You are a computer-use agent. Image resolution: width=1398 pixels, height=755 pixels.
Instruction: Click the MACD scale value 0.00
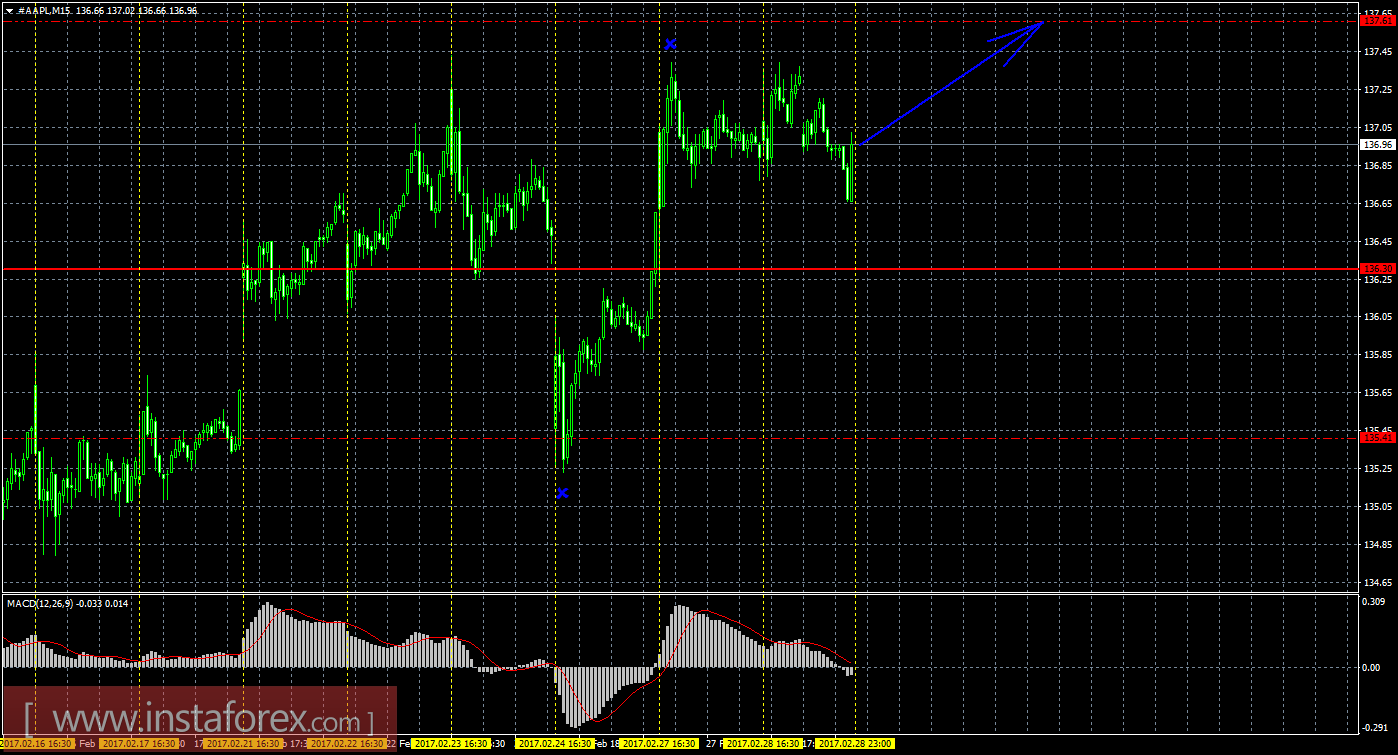[x=1372, y=667]
